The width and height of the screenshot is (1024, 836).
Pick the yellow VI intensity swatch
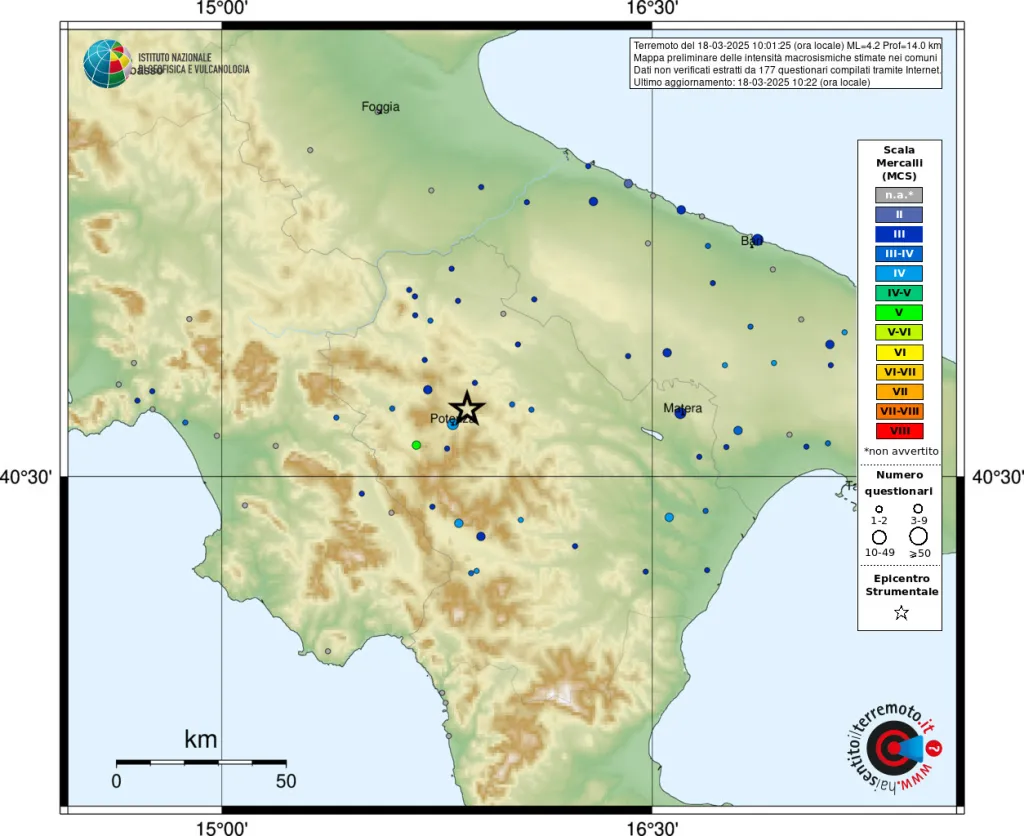899,352
